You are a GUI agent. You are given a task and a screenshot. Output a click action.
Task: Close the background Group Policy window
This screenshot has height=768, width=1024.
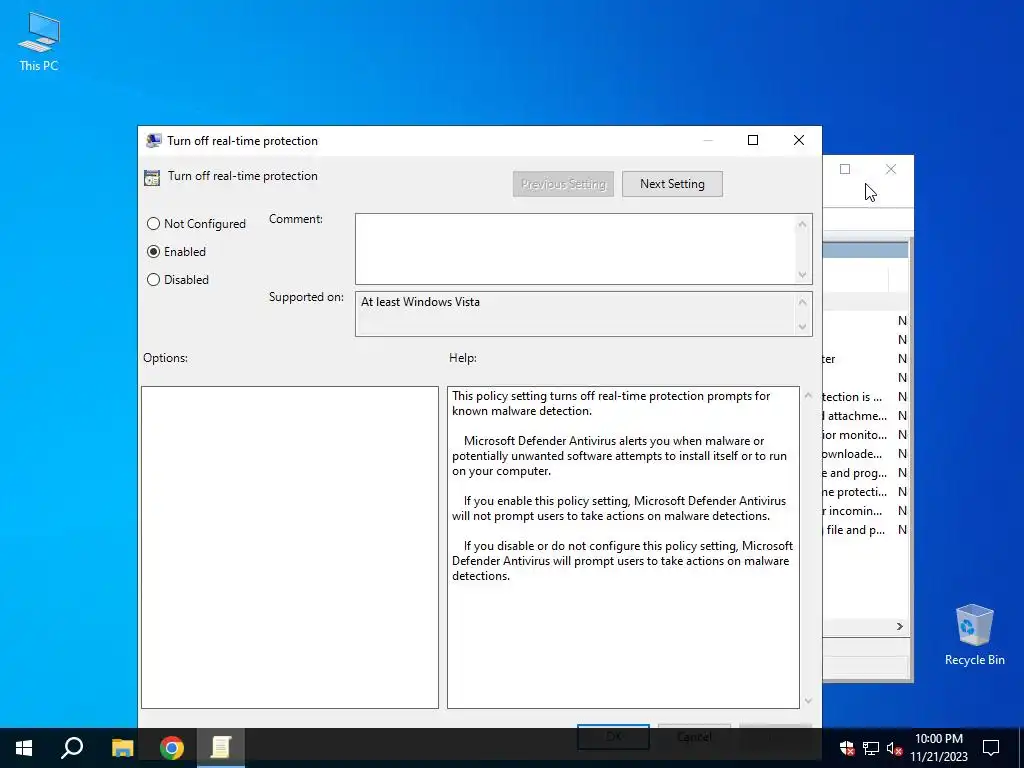(x=891, y=169)
